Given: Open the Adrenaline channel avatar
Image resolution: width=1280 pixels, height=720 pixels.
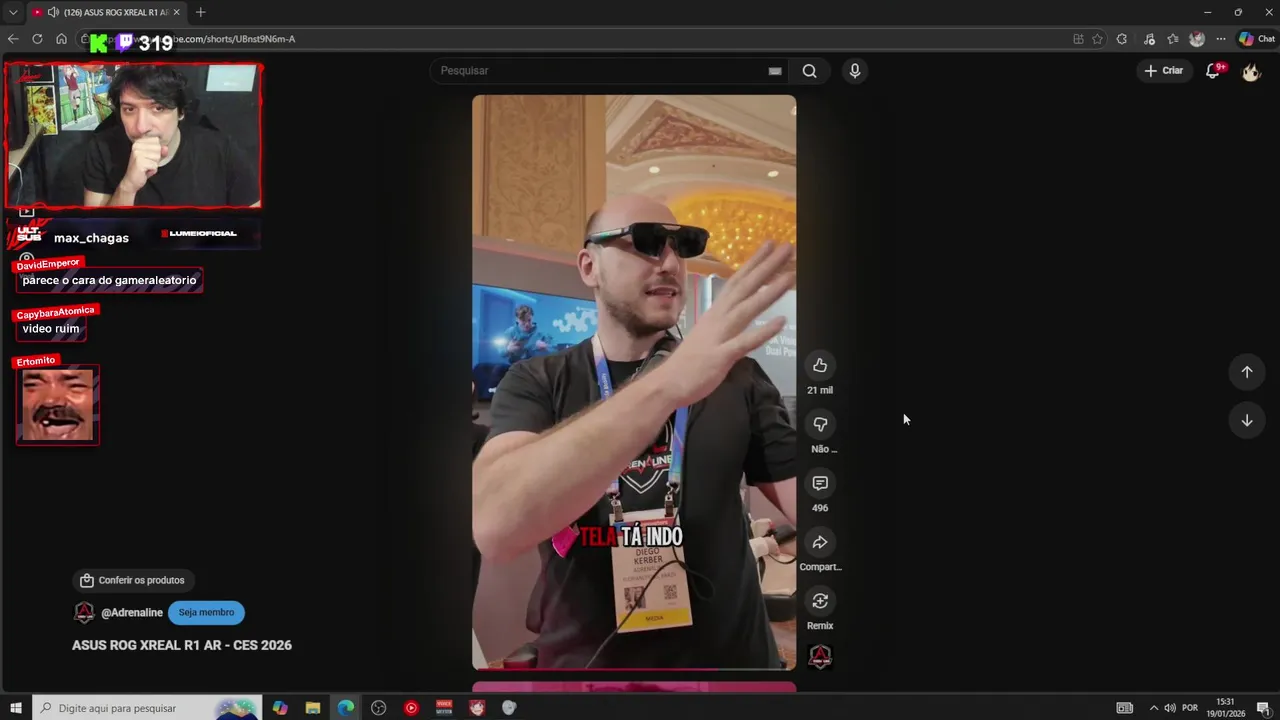Looking at the screenshot, I should 84,613.
